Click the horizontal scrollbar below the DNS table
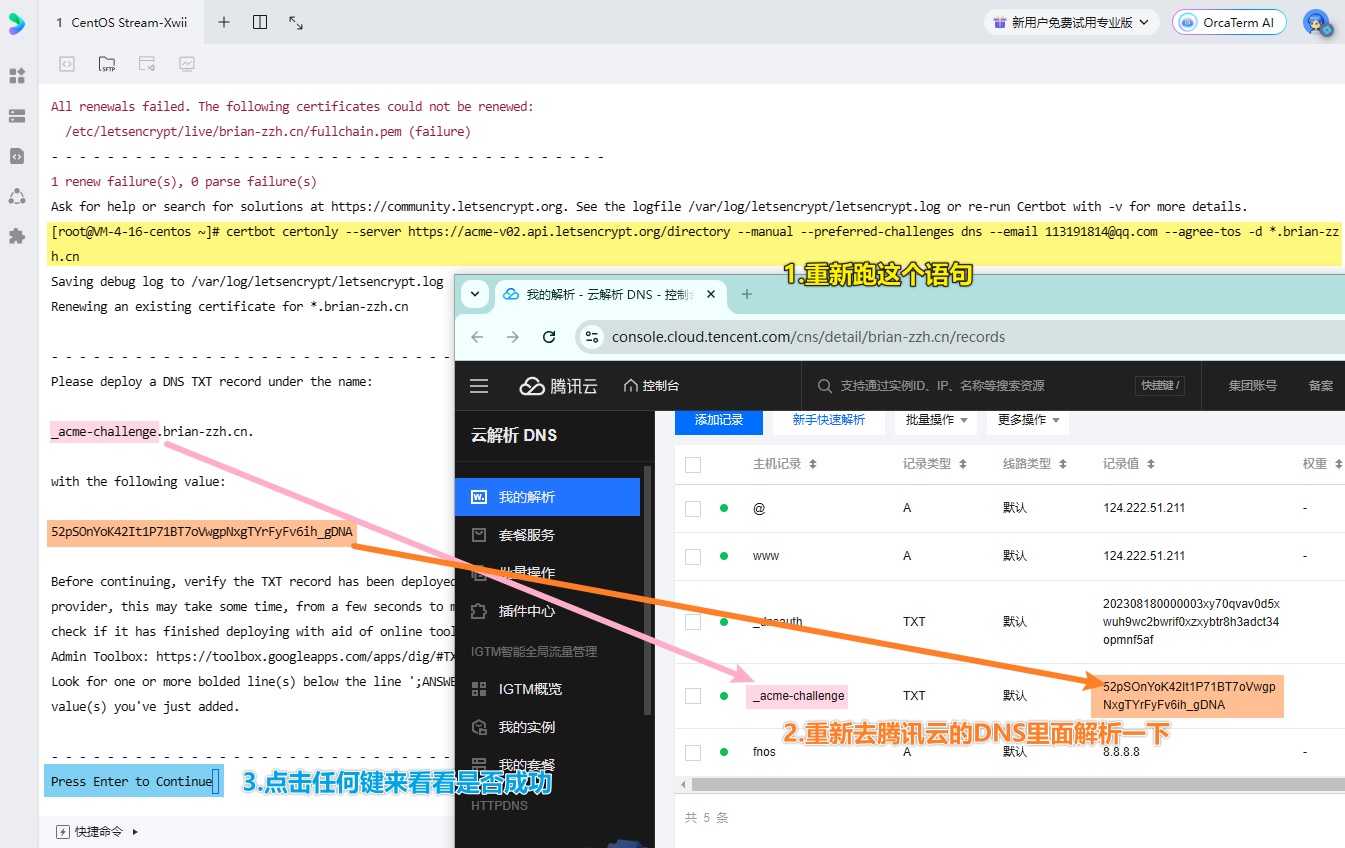The height and width of the screenshot is (848, 1345). [x=1017, y=785]
